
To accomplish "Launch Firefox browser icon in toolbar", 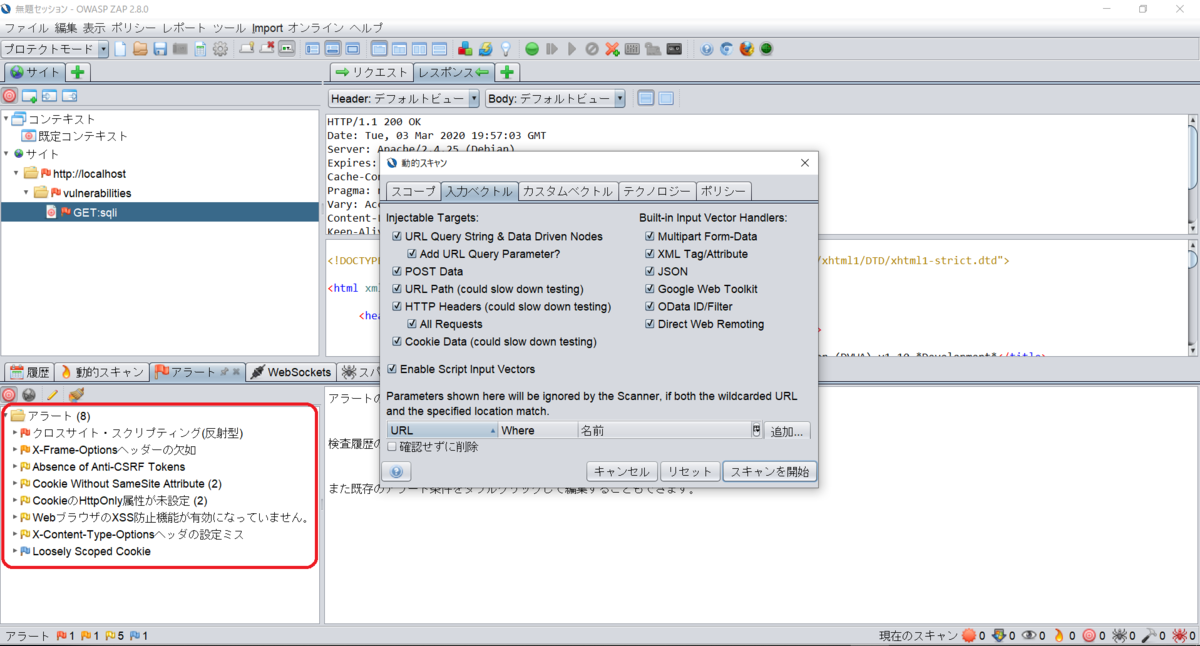I will tap(746, 48).
